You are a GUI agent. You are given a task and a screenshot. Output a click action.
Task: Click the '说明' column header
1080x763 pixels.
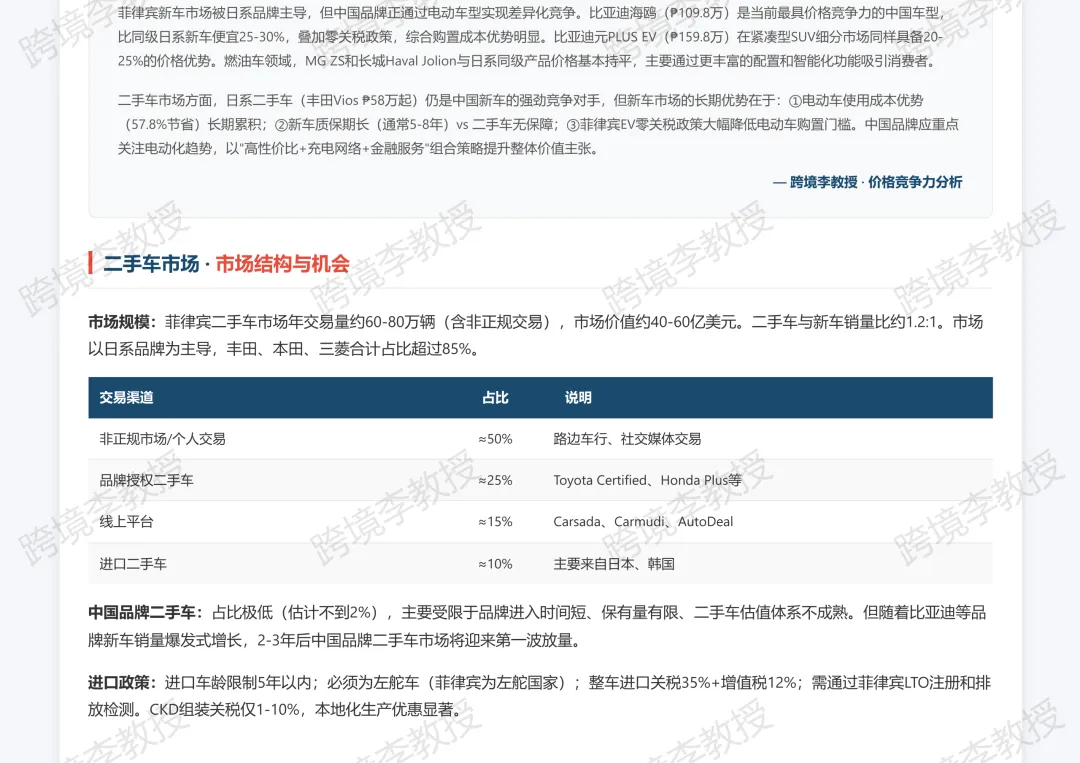(x=578, y=397)
